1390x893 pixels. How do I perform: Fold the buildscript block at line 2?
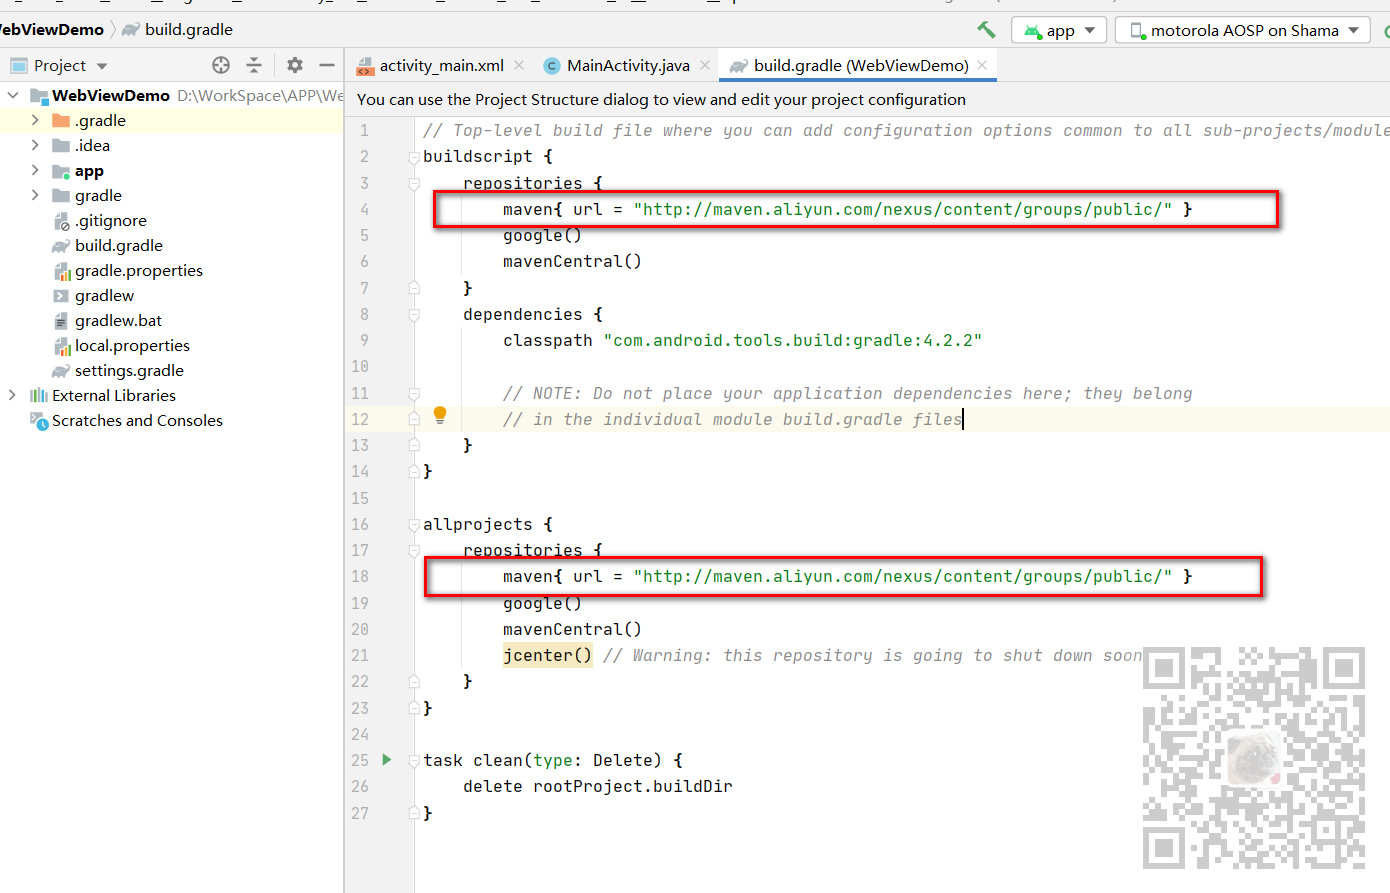413,157
